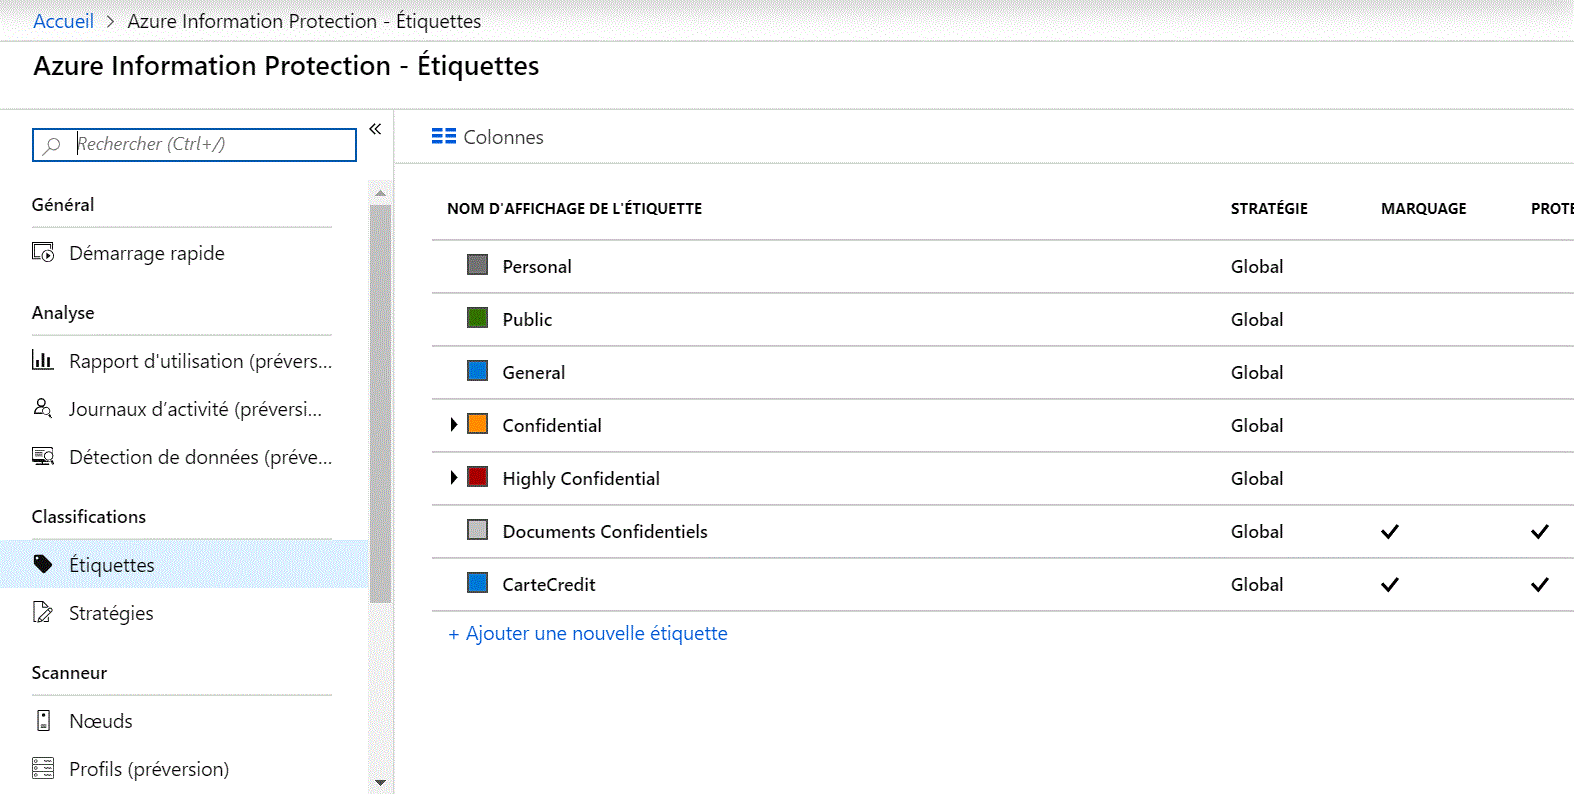
Task: Click Global strategy in Highly Confidential row
Action: [1257, 478]
